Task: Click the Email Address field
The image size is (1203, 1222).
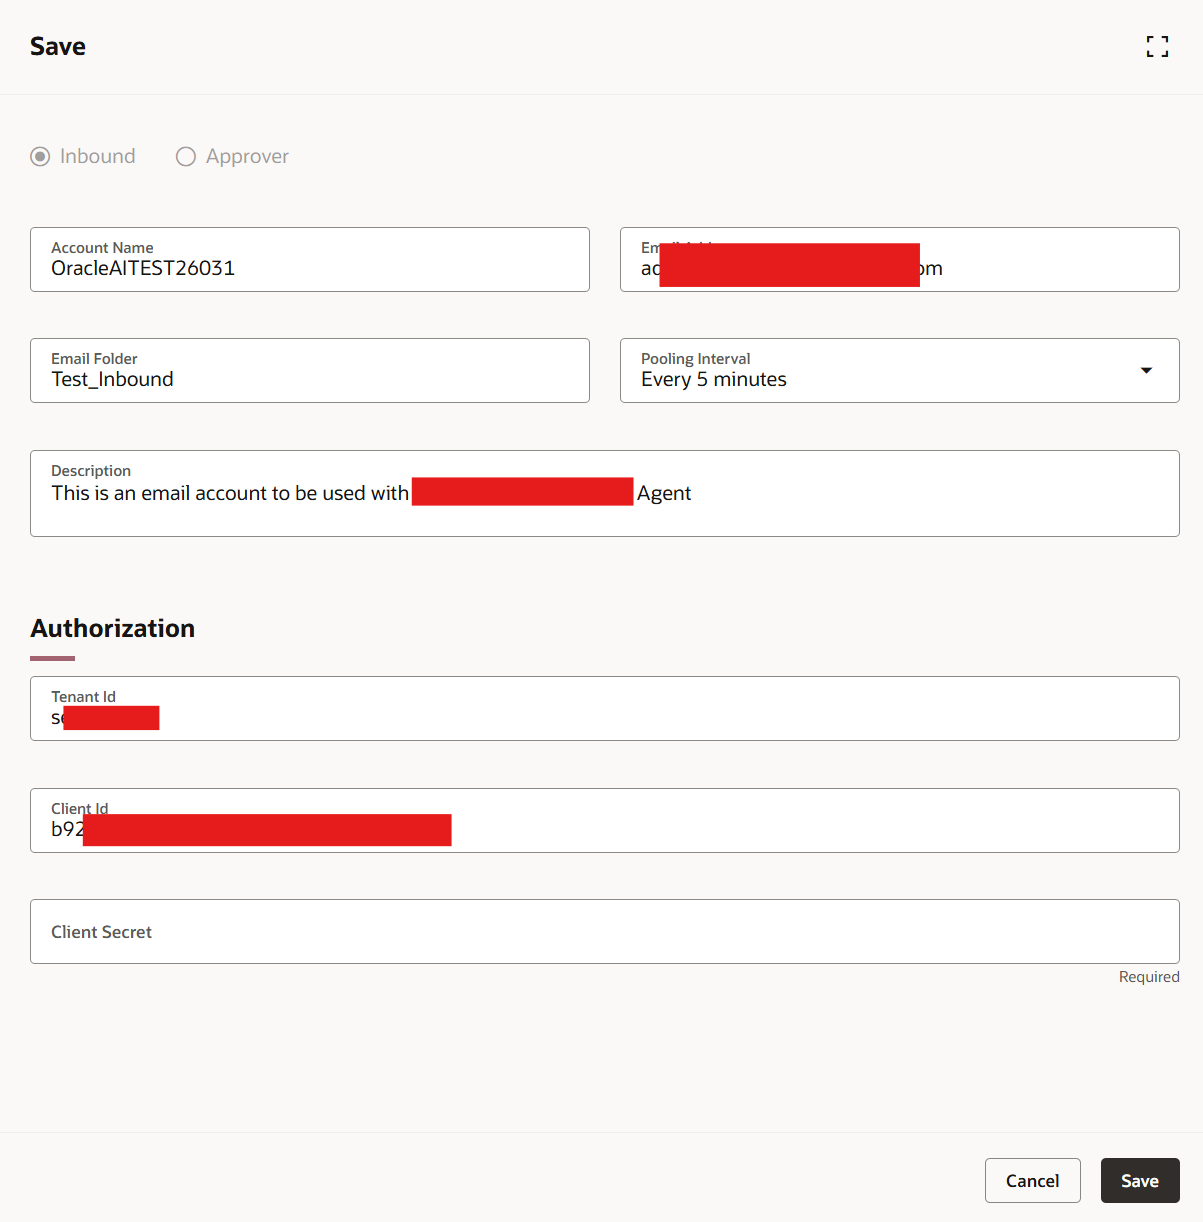Action: click(900, 260)
